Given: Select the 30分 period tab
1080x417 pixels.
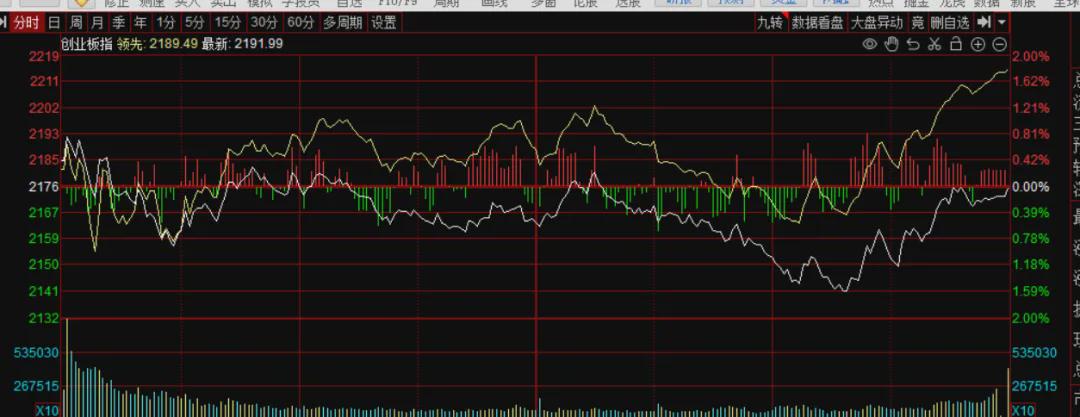Looking at the screenshot, I should click(x=264, y=23).
